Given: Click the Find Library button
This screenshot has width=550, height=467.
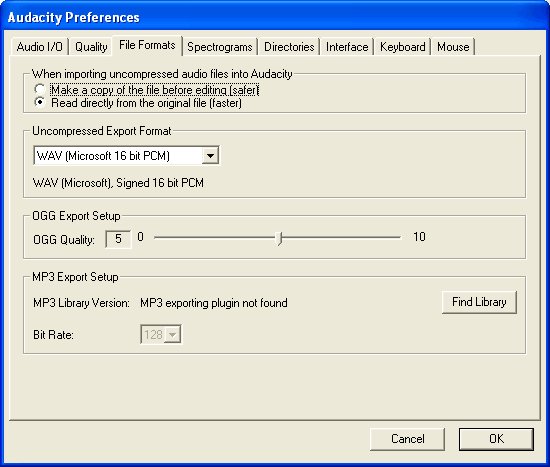Looking at the screenshot, I should pos(479,302).
